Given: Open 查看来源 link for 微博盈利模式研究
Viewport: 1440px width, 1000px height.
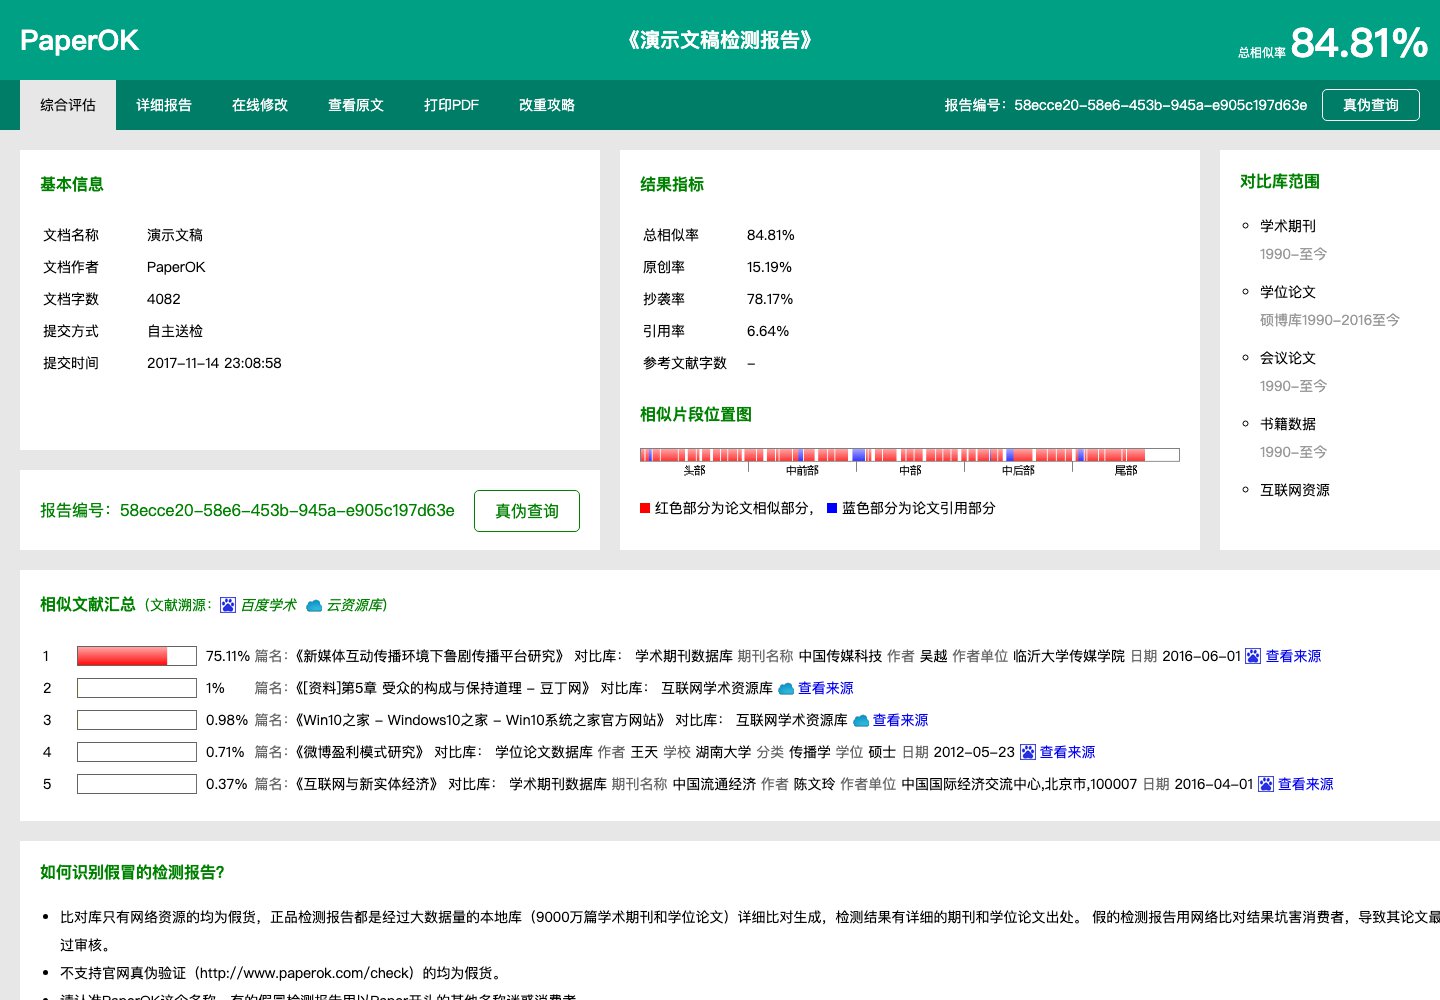Looking at the screenshot, I should pos(1068,752).
